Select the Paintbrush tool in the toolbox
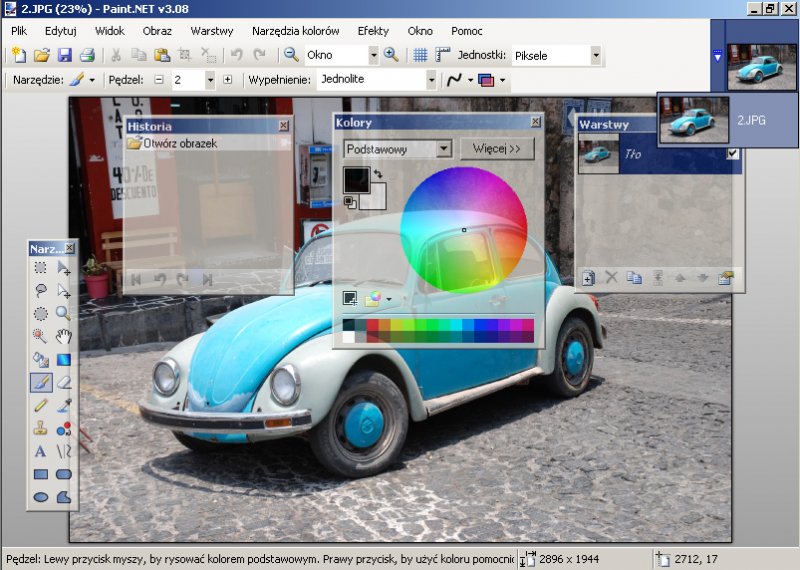 click(x=41, y=382)
